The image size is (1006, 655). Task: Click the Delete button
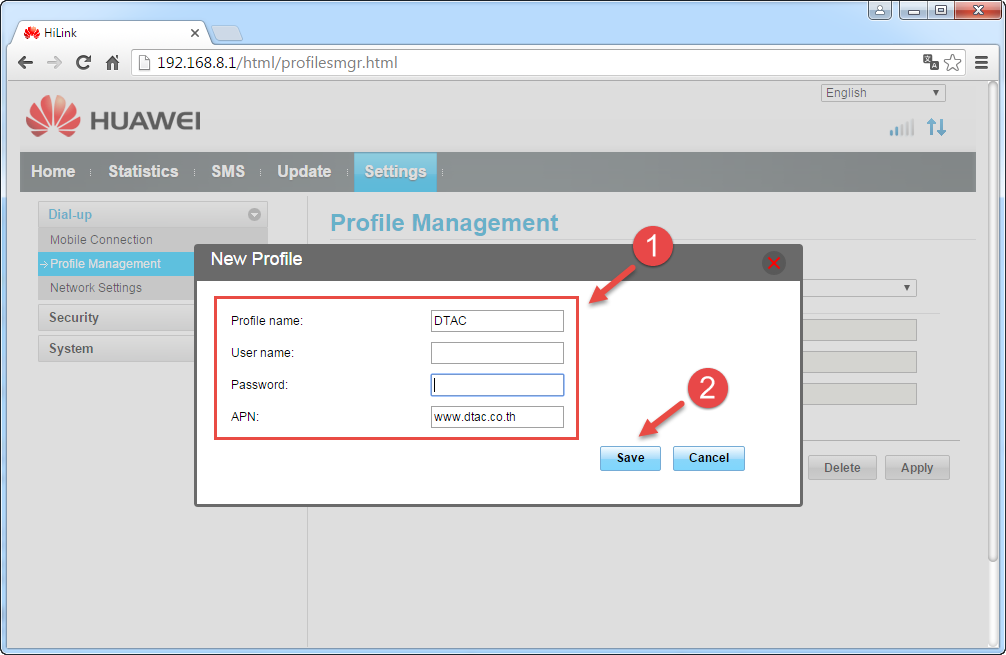(x=842, y=468)
